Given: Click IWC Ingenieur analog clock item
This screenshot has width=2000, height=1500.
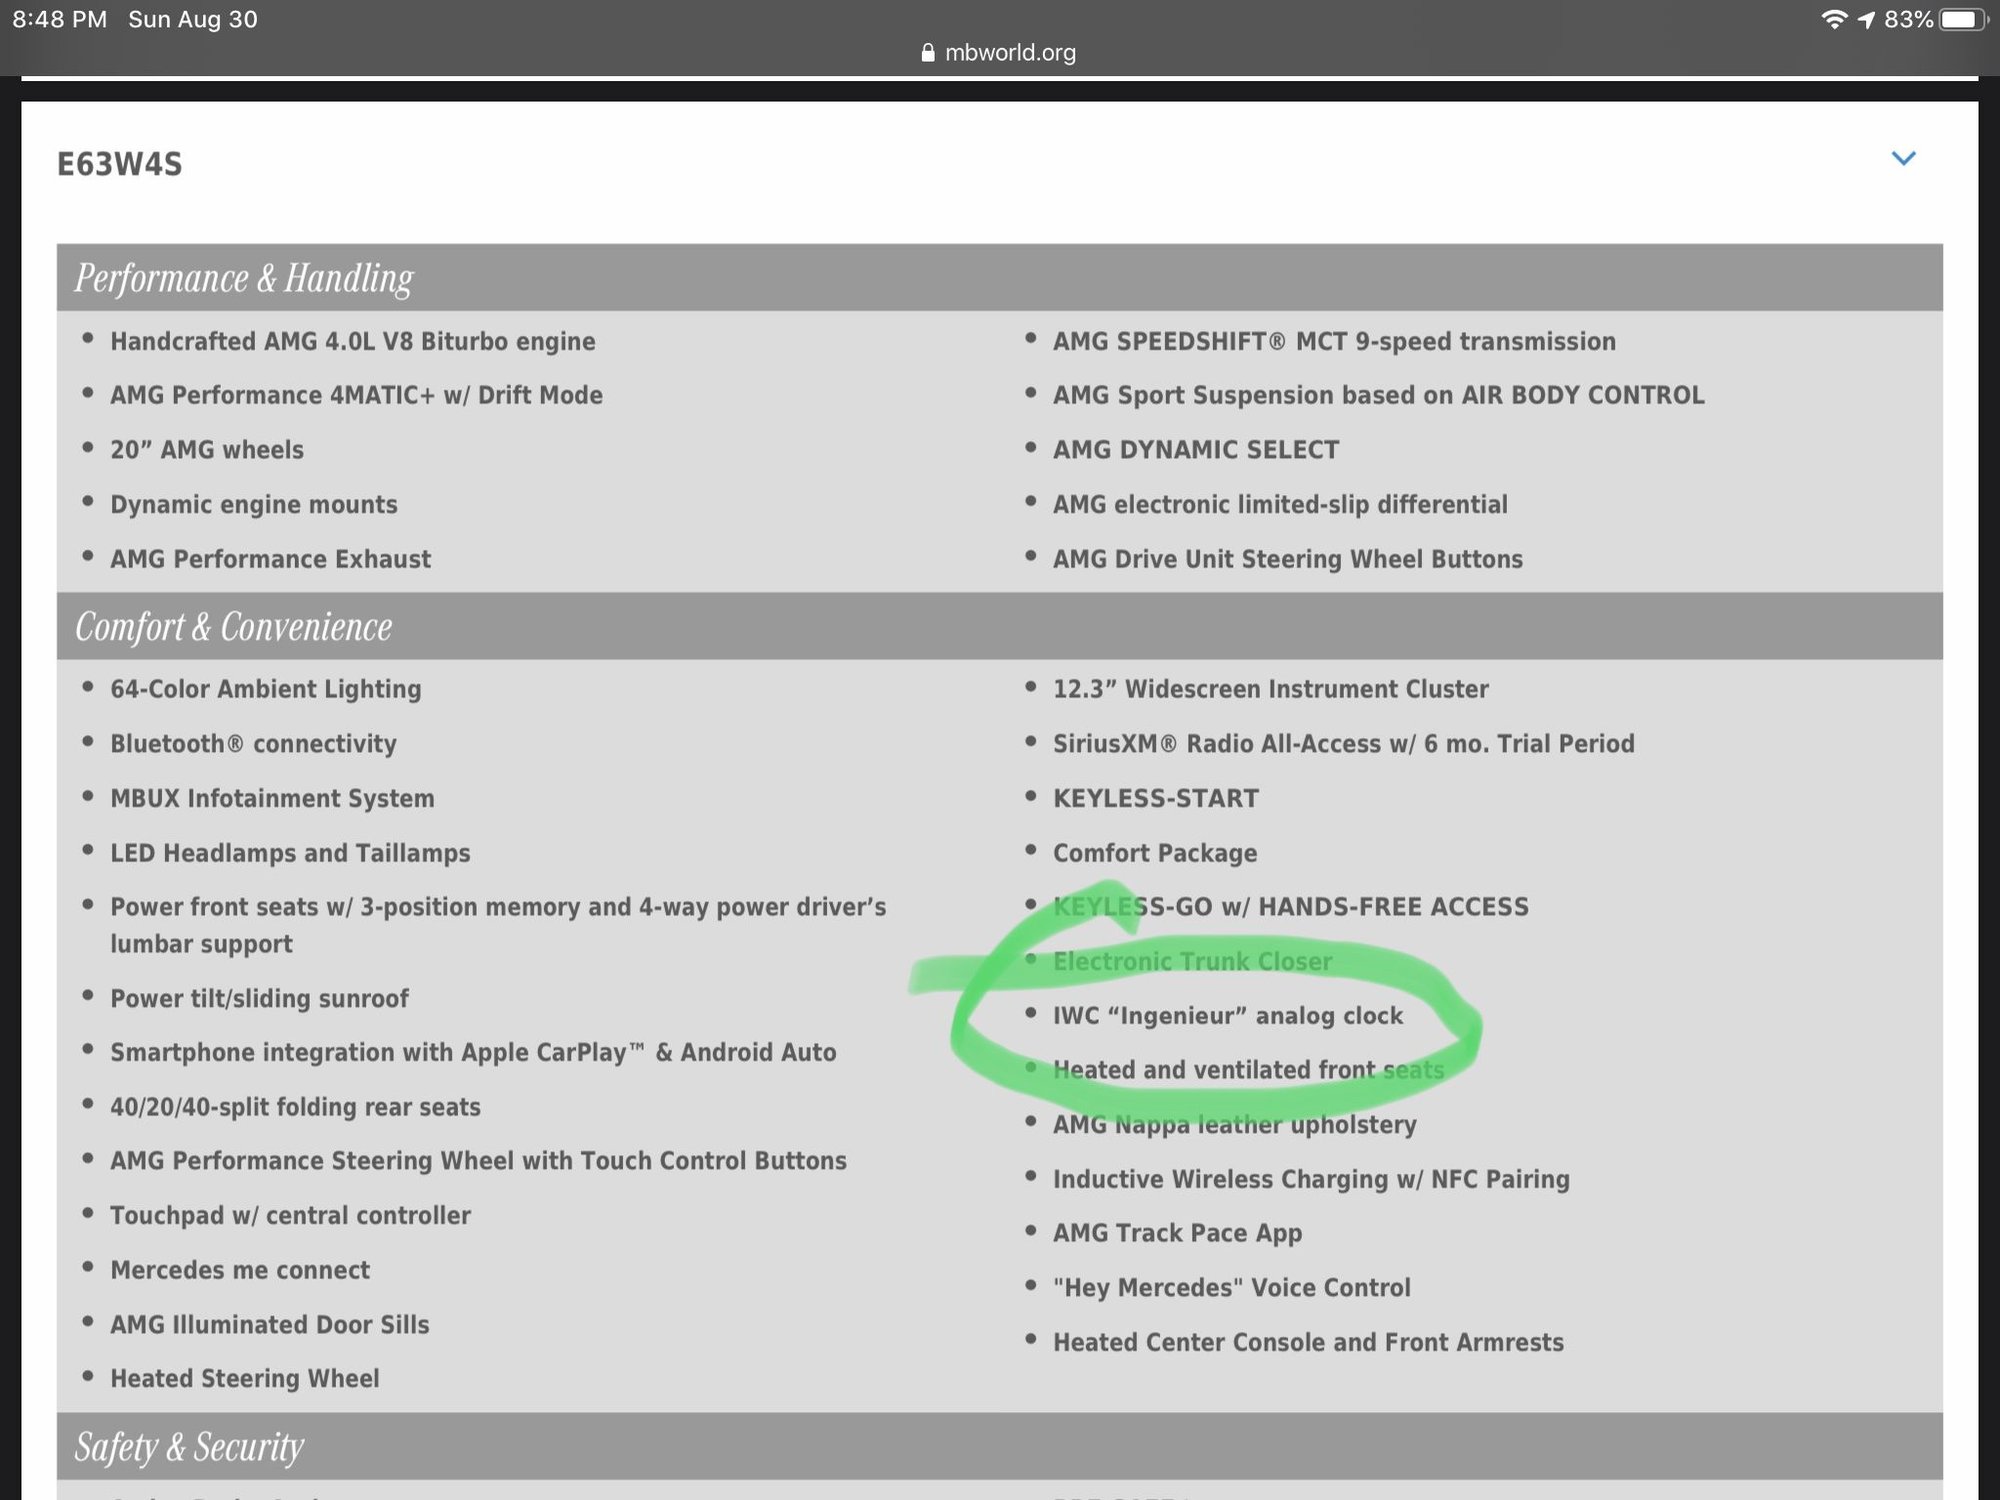Looking at the screenshot, I should [x=1227, y=1016].
